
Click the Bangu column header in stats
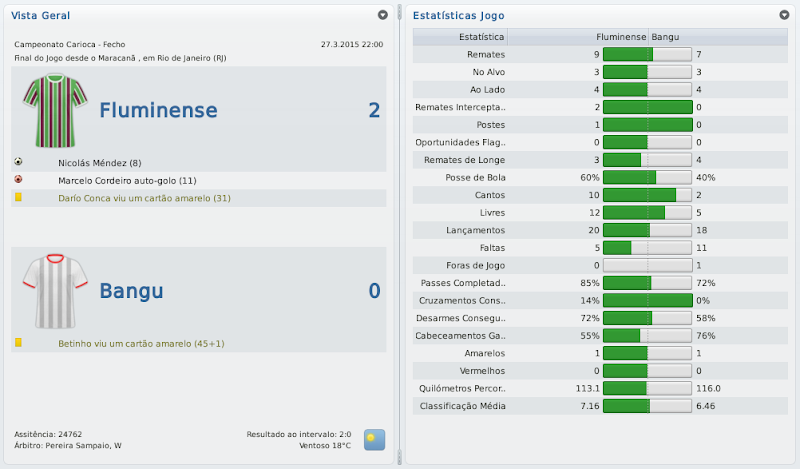tap(667, 37)
